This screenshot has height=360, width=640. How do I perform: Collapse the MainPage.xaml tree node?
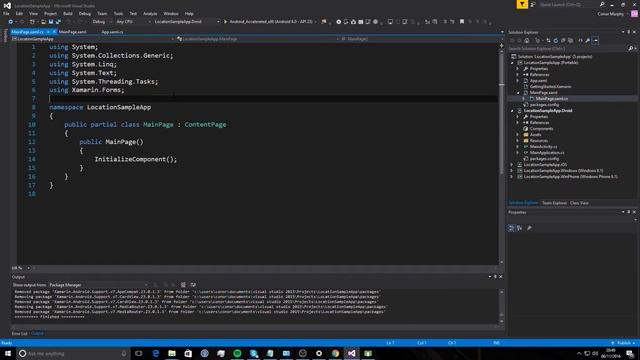click(518, 93)
